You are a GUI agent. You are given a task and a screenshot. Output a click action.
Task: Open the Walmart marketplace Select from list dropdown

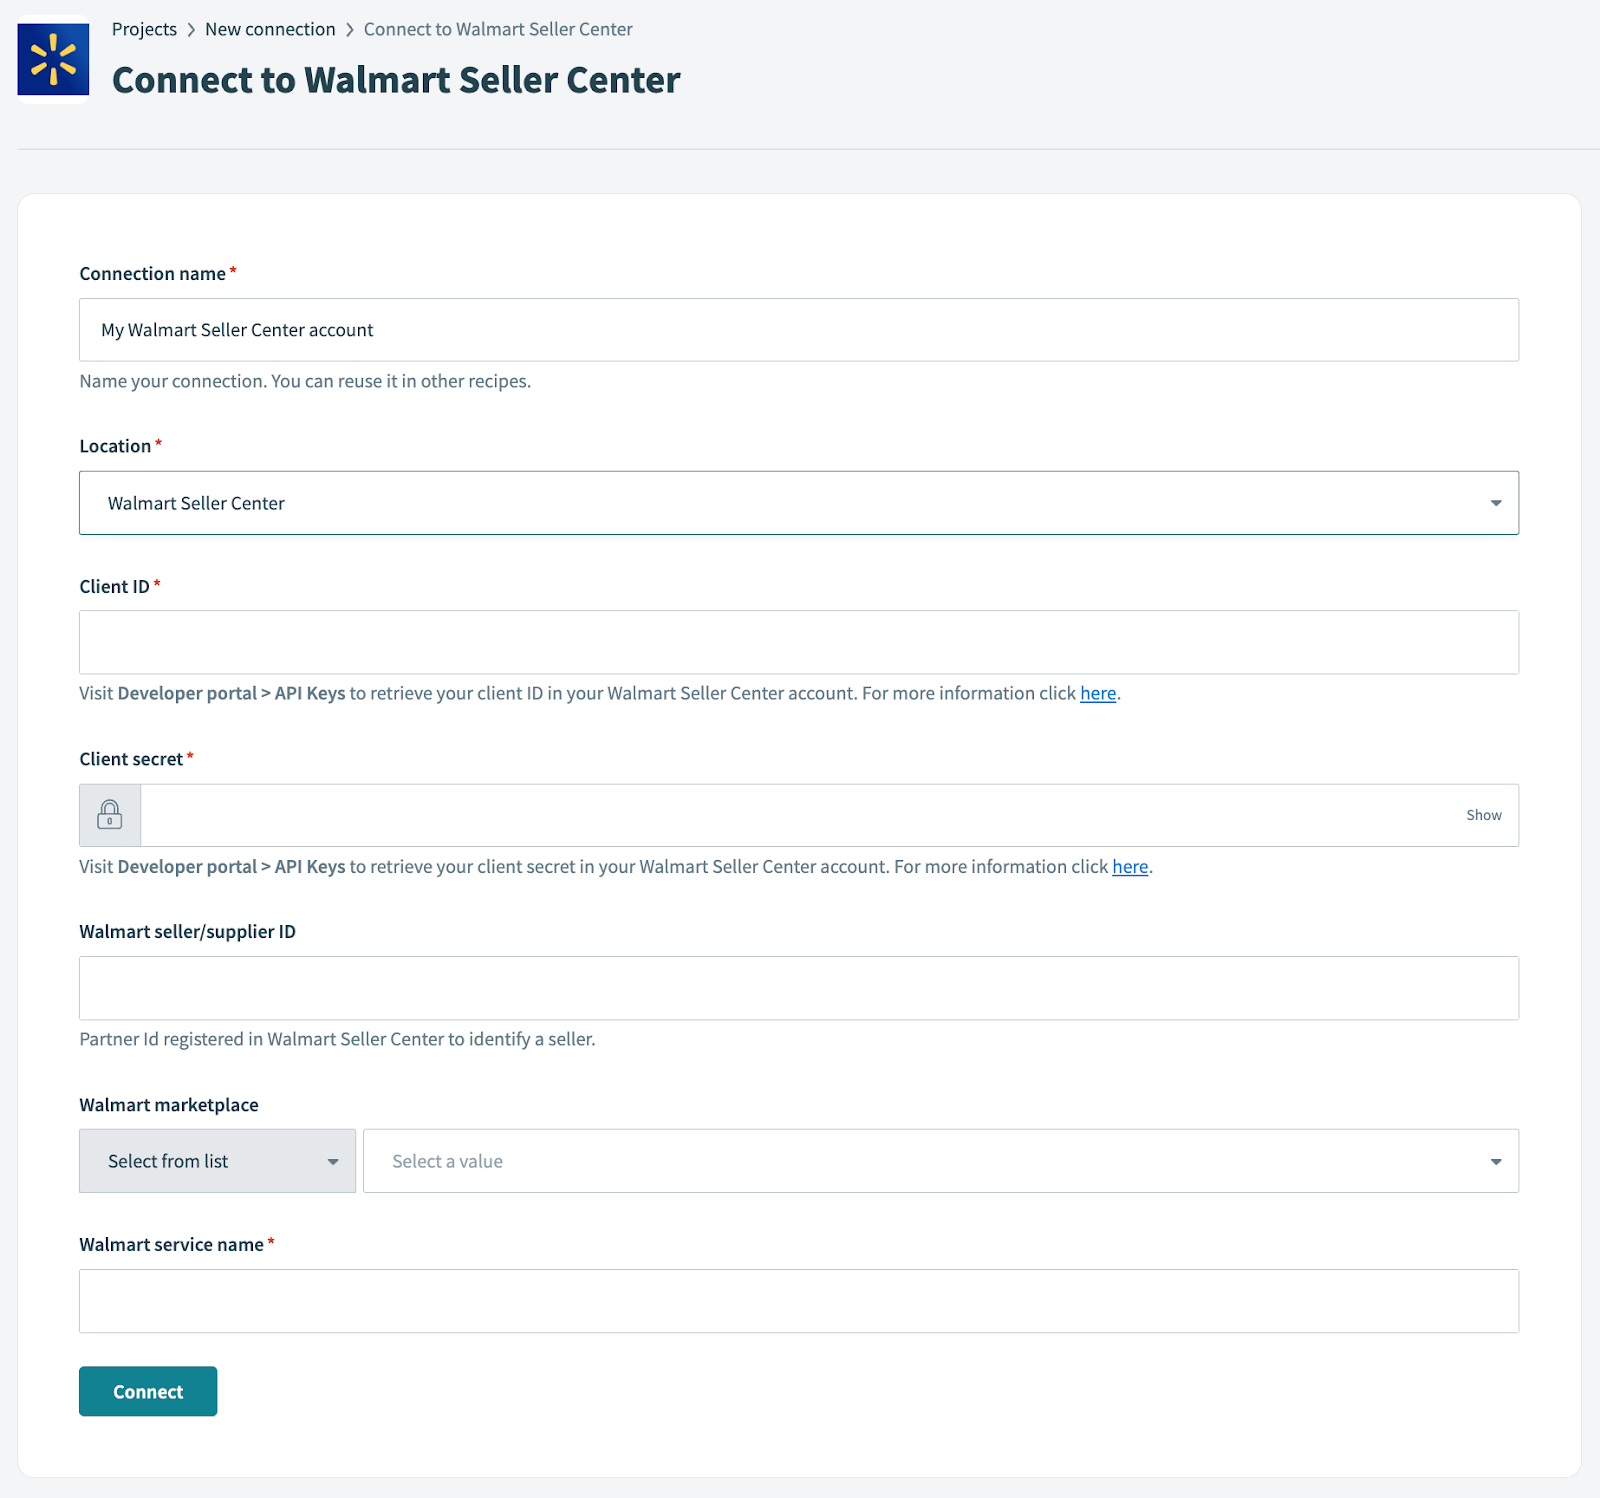pos(217,1161)
